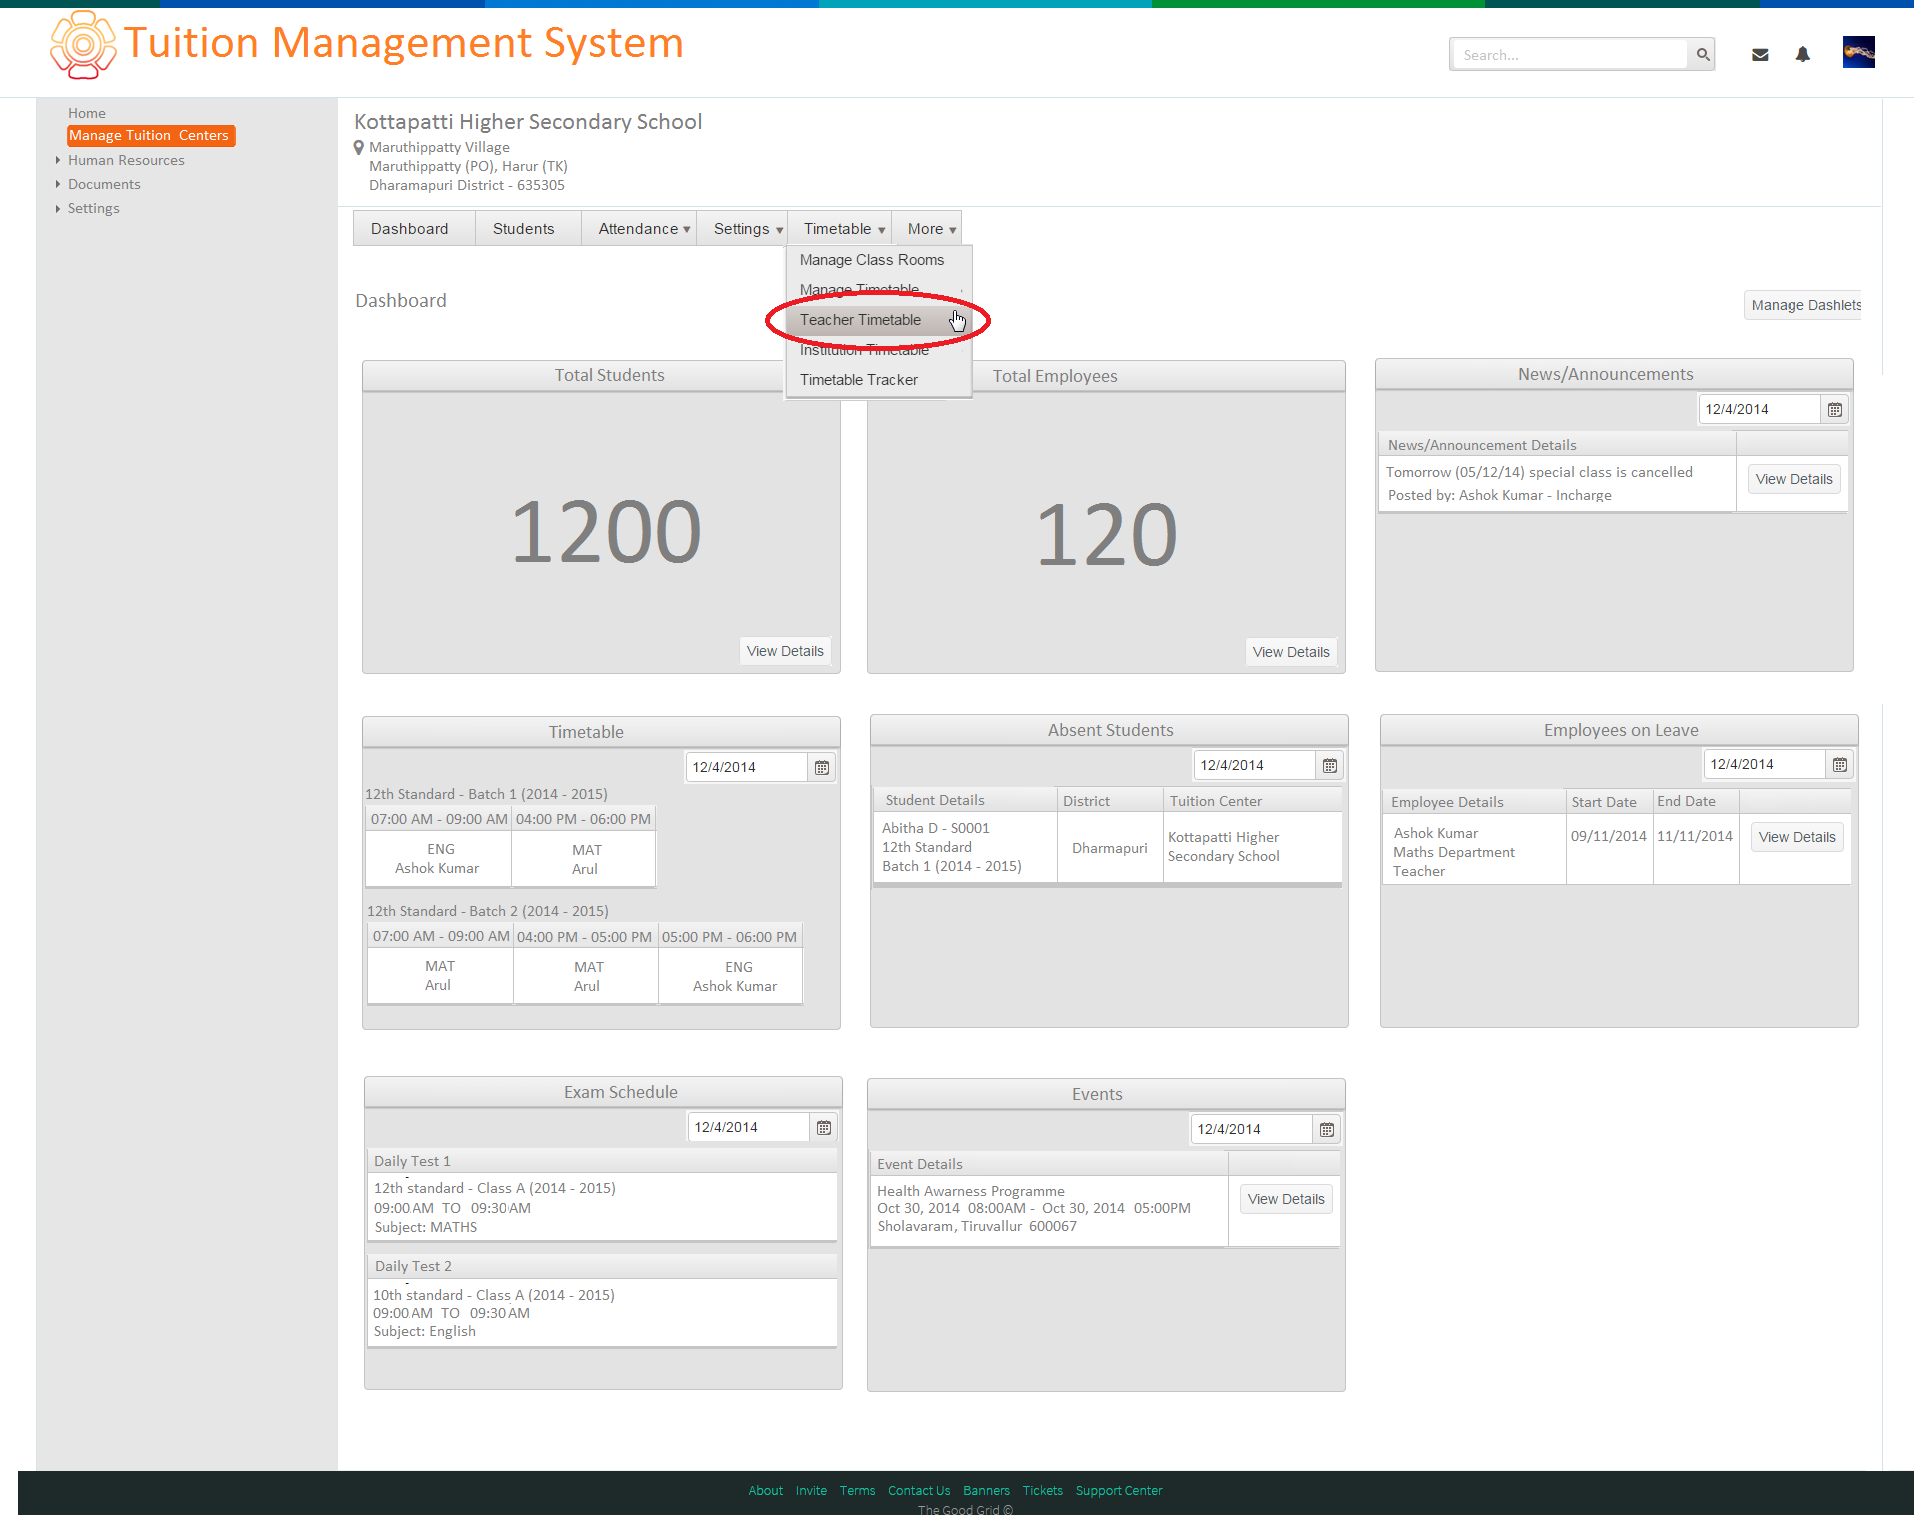The image size is (1914, 1516).
Task: Click the search magnifier icon
Action: tap(1702, 55)
